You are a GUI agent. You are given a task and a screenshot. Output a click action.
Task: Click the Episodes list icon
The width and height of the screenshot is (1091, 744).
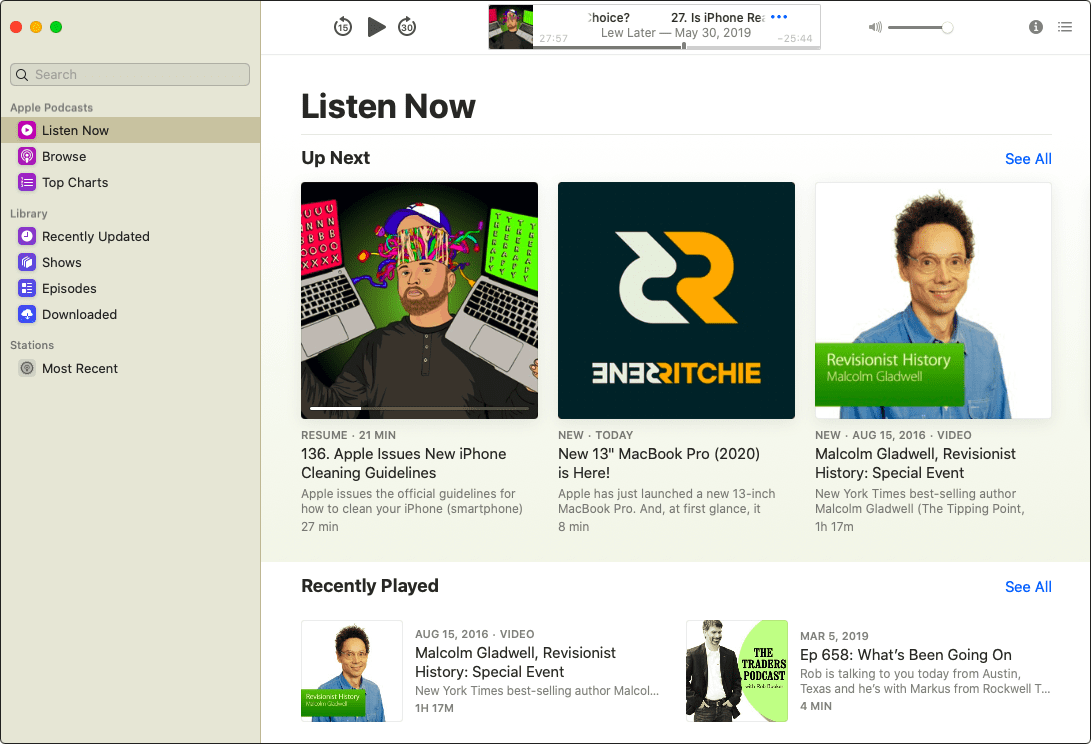(26, 288)
